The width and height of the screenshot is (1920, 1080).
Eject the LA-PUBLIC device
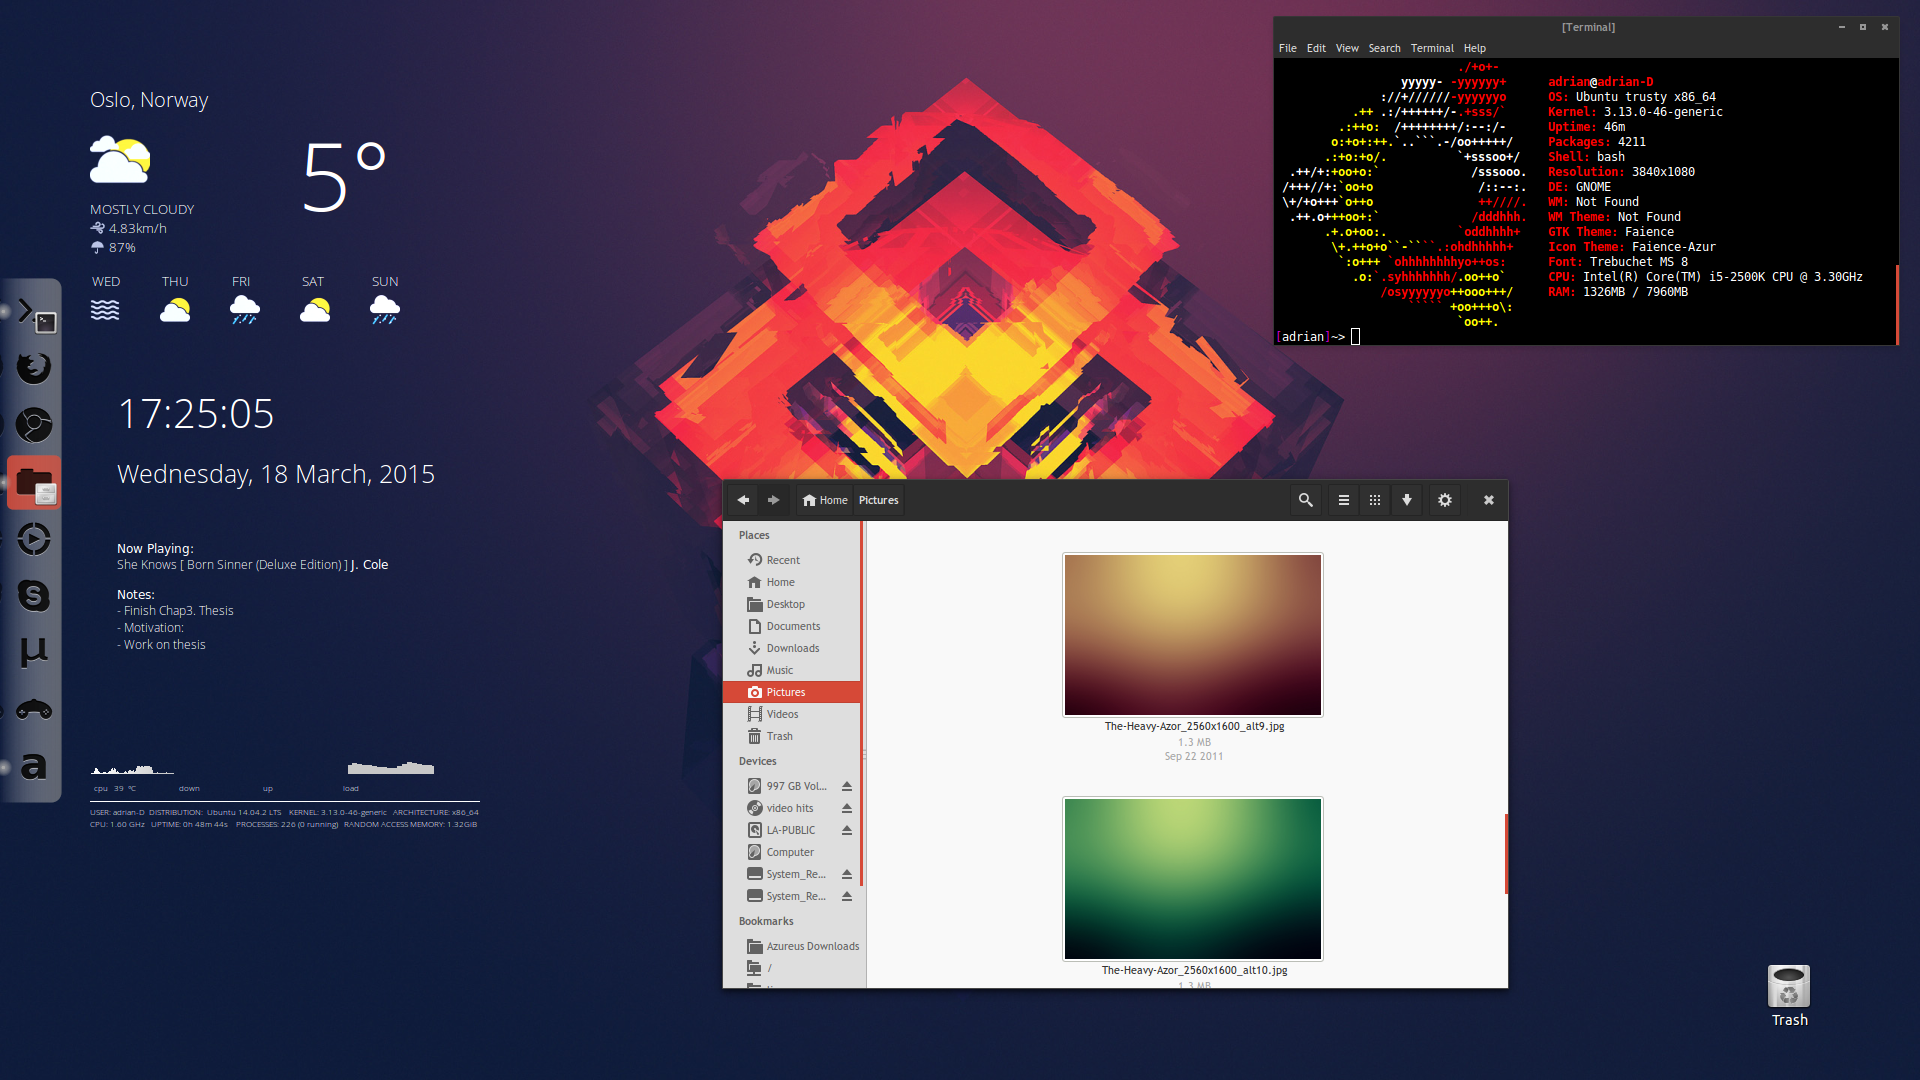pyautogui.click(x=847, y=830)
